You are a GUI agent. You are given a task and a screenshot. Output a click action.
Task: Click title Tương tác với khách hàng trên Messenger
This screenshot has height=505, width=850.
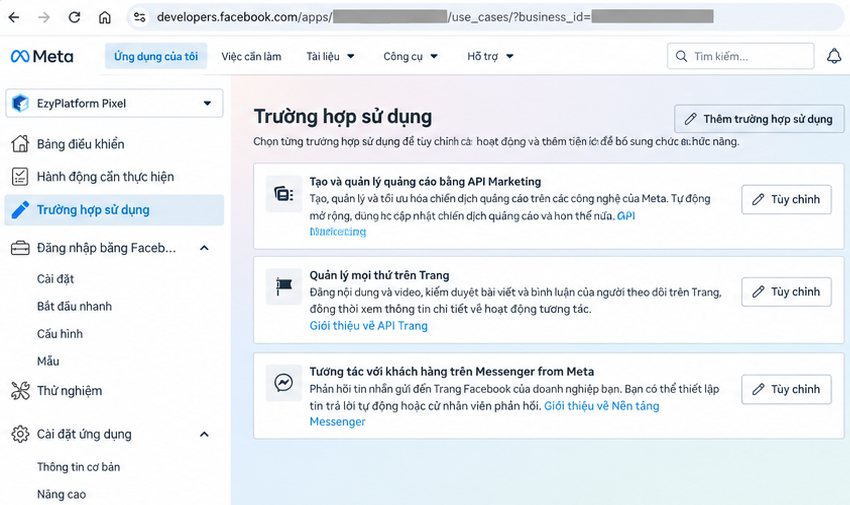coord(452,372)
